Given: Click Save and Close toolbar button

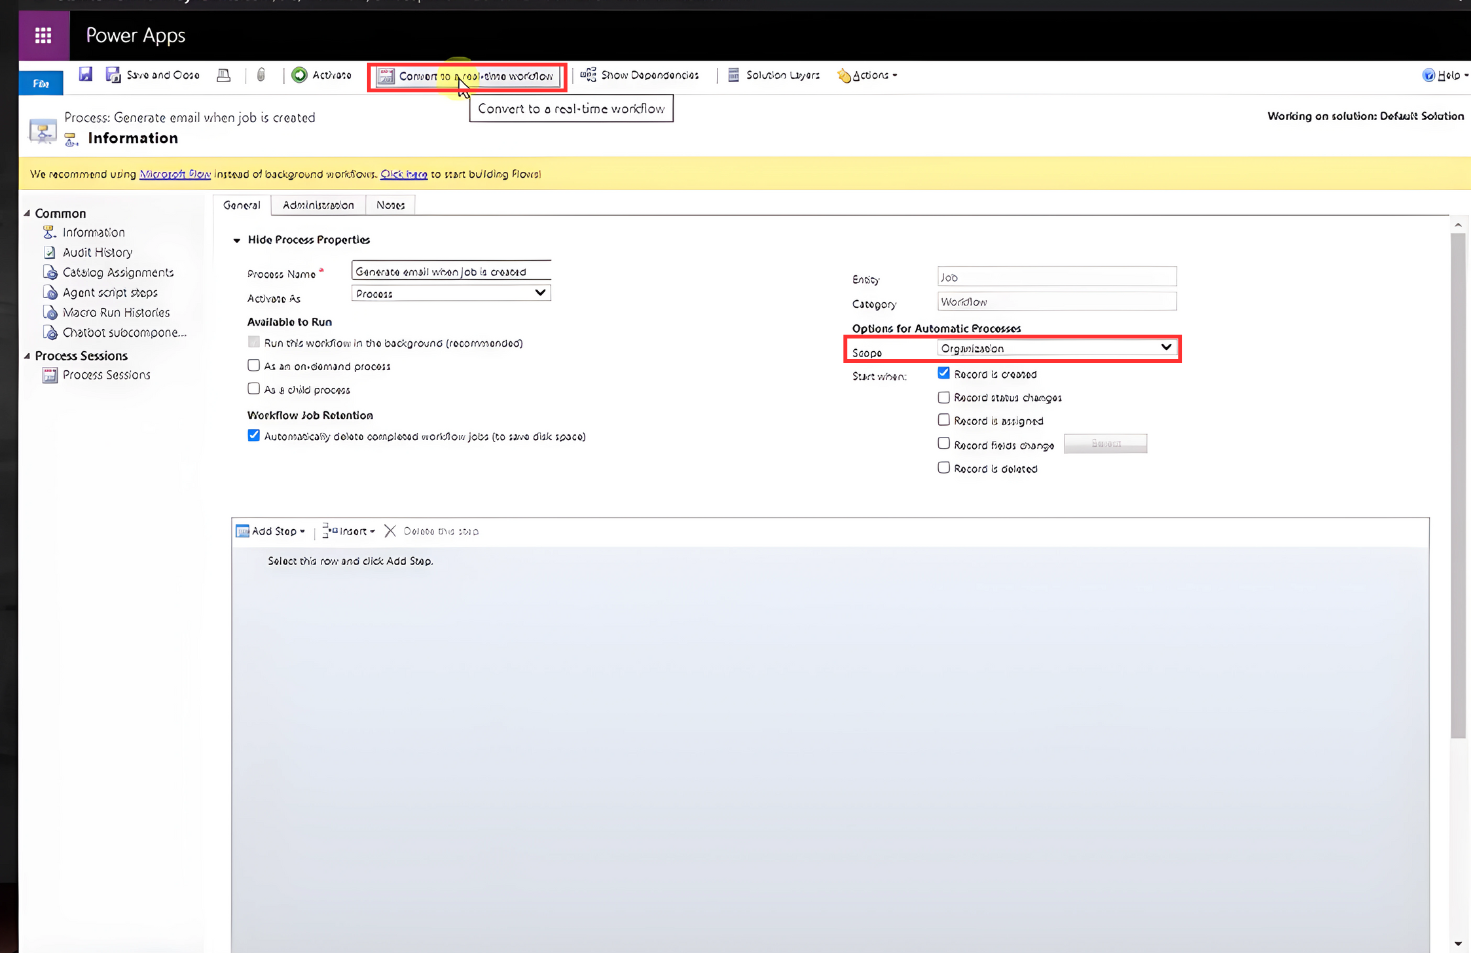Looking at the screenshot, I should point(153,75).
